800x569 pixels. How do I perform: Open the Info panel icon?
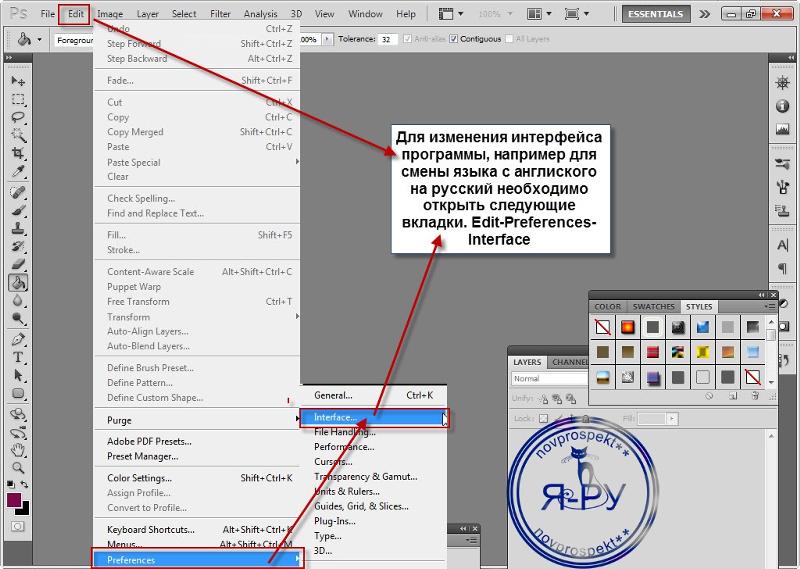782,106
